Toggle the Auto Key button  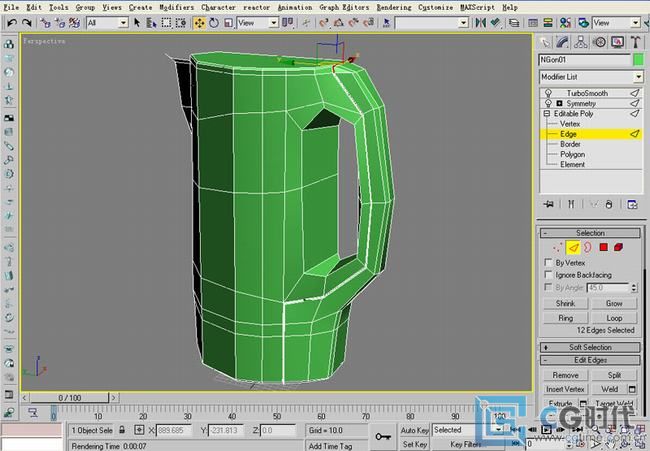(x=415, y=430)
